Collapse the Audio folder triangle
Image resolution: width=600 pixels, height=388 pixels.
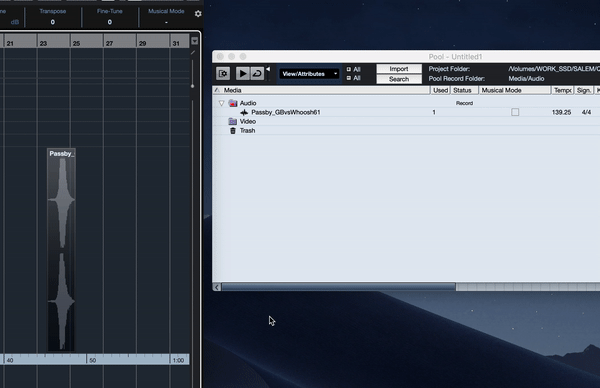[x=221, y=103]
